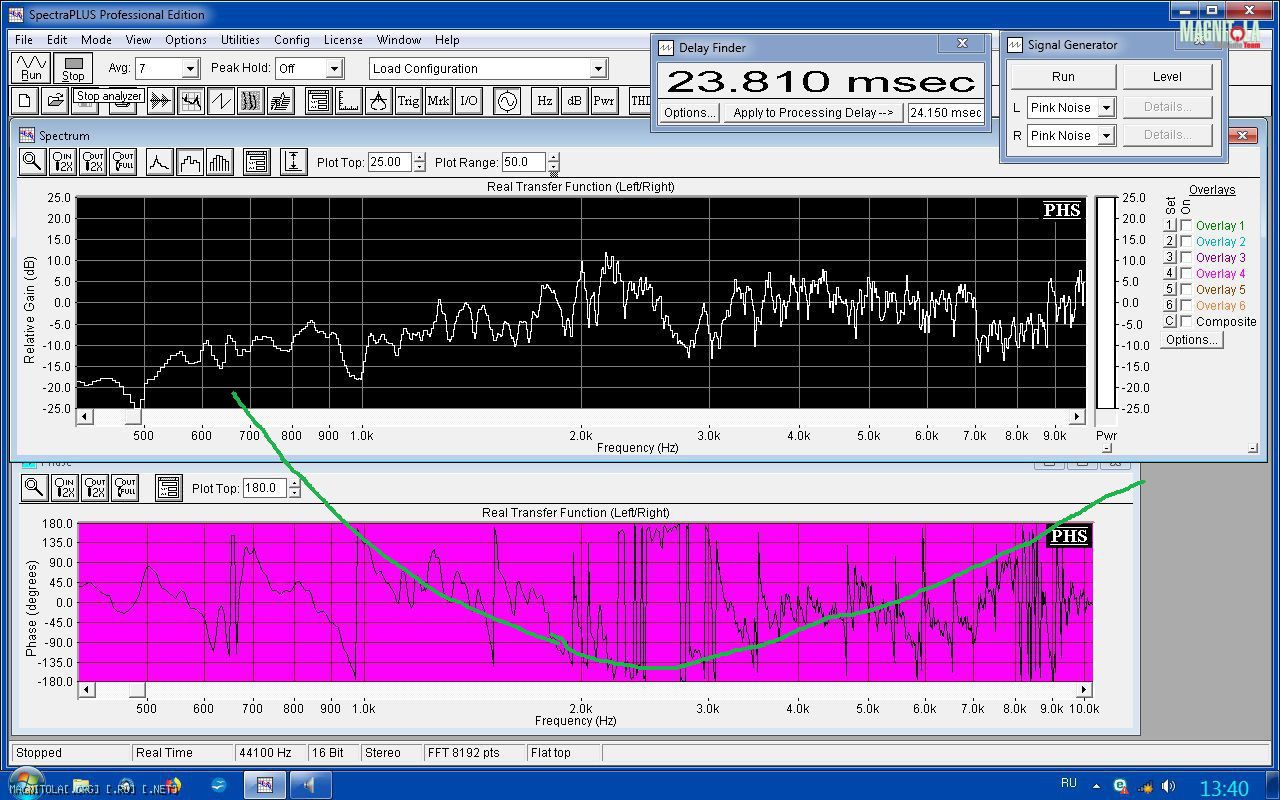Open Phase window options dialog icon
The width and height of the screenshot is (1280, 800).
168,488
